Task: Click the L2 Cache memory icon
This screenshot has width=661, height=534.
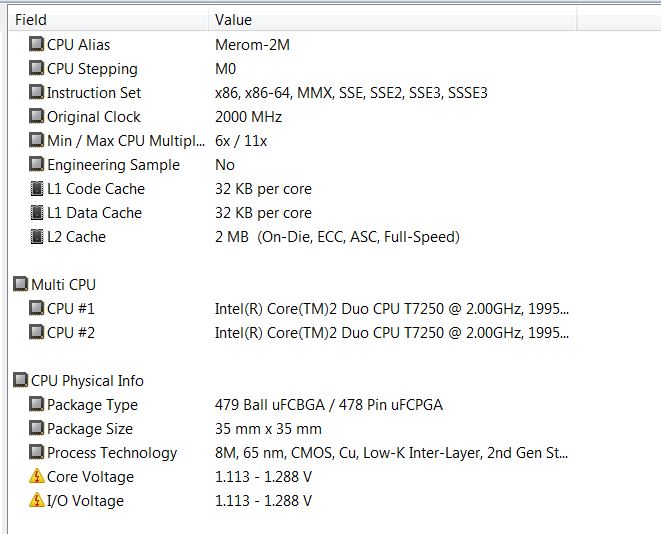Action: point(37,237)
